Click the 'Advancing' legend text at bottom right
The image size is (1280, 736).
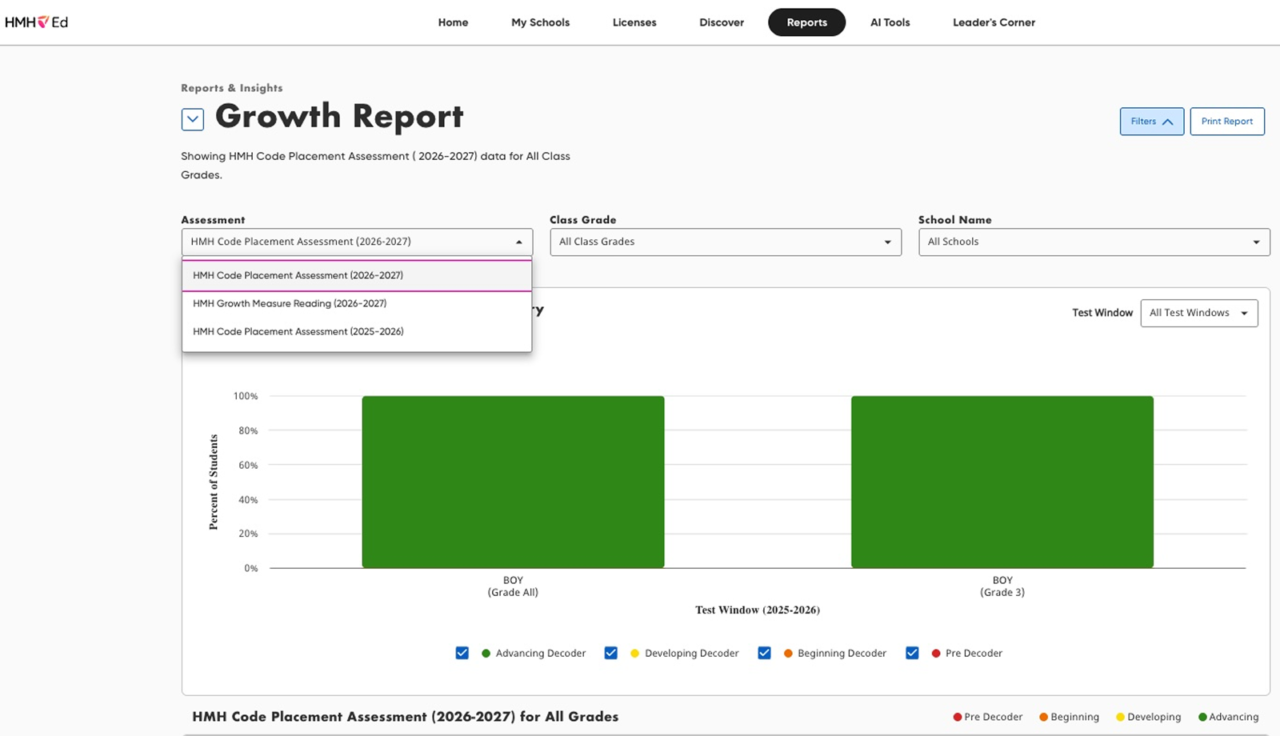coord(1234,717)
